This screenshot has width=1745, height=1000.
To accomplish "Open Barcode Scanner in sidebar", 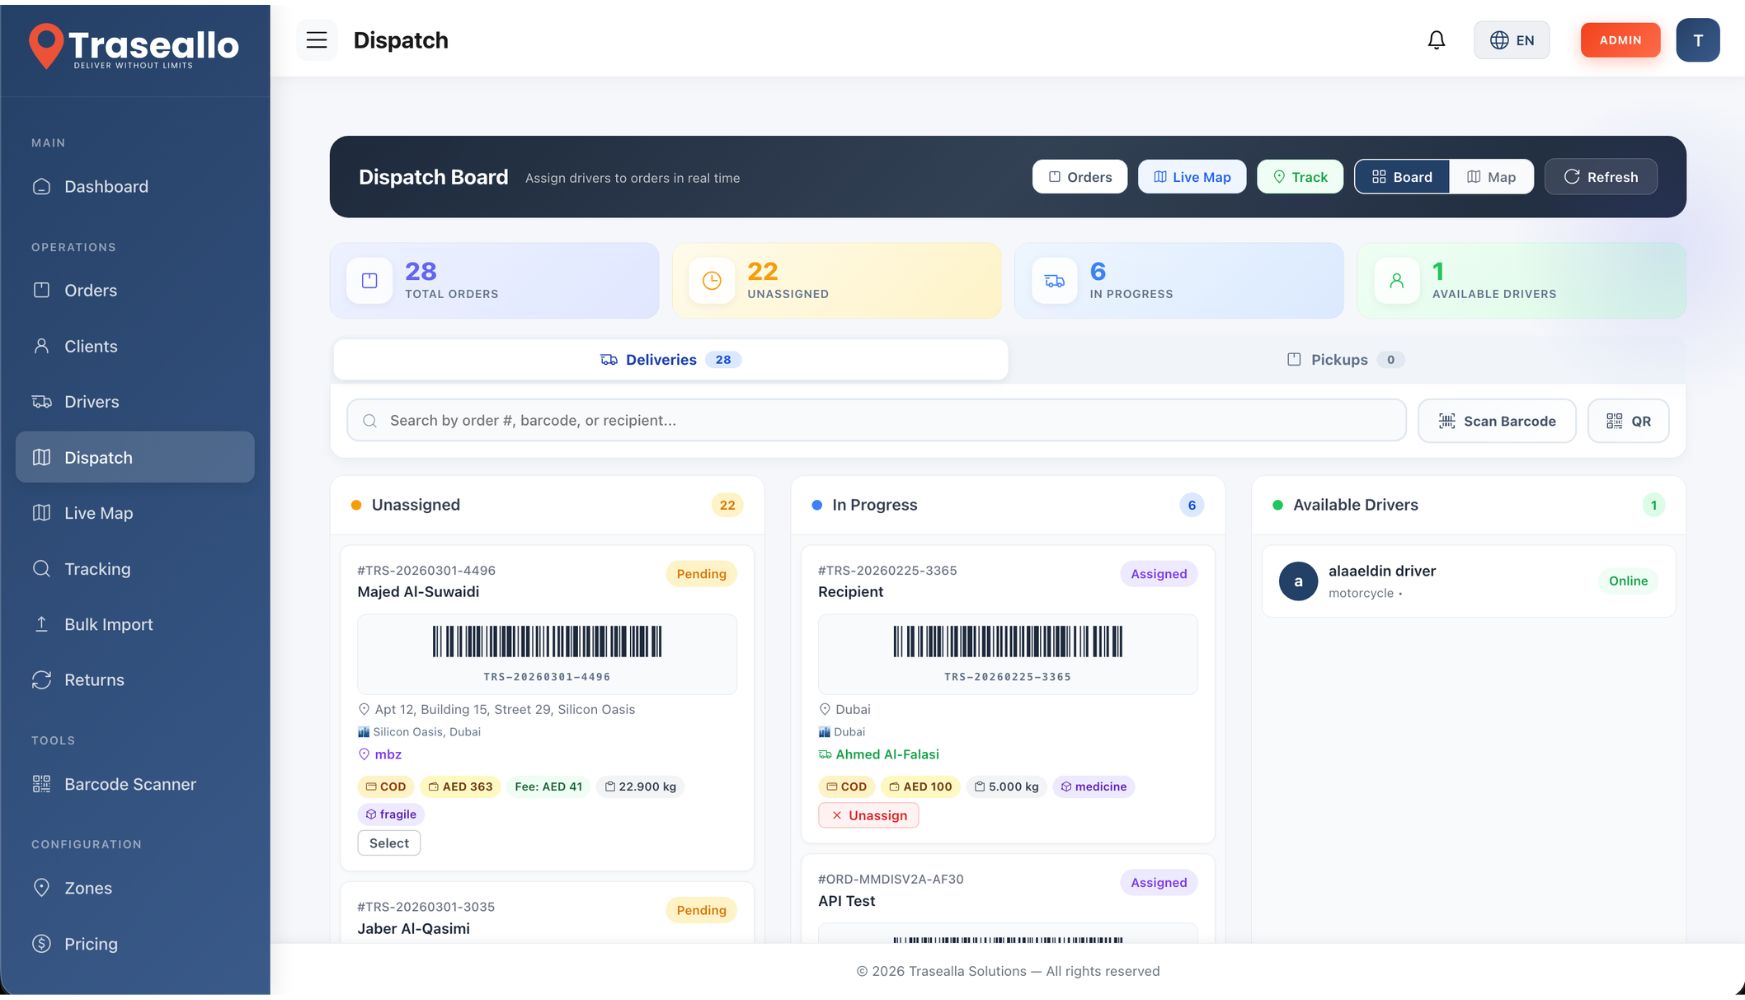I will [130, 784].
